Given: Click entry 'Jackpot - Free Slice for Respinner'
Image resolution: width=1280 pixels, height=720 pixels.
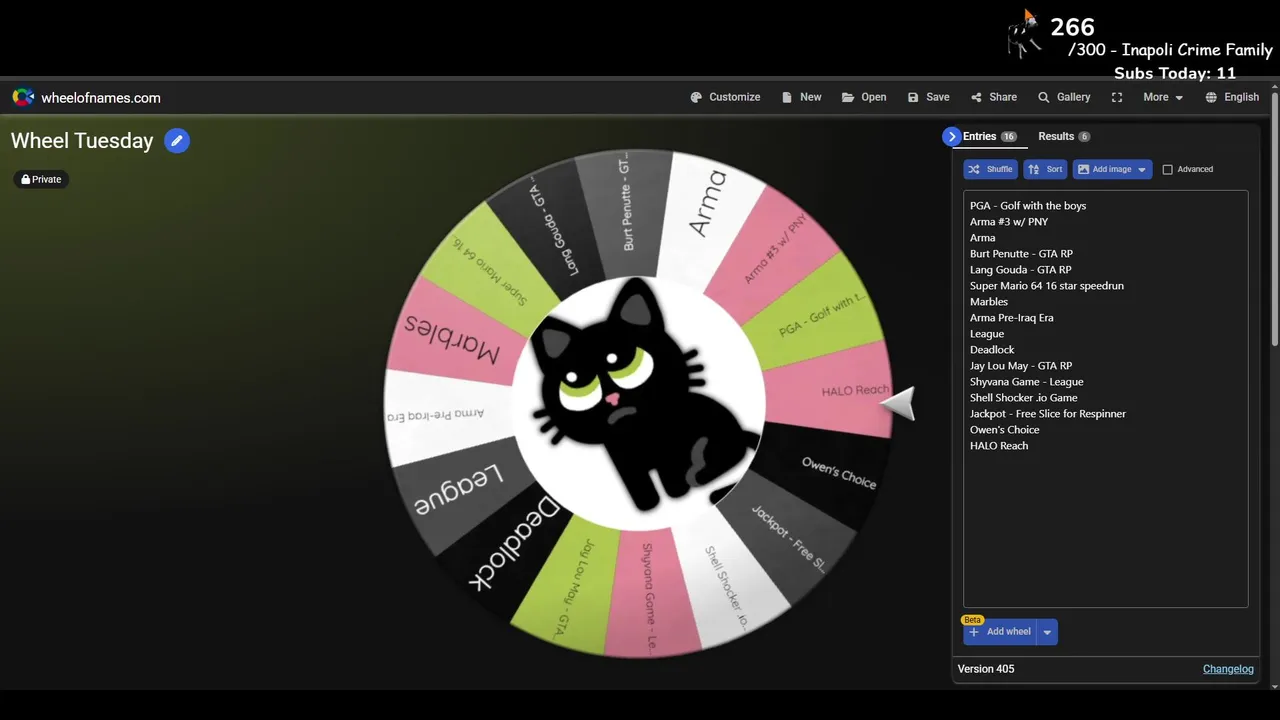Looking at the screenshot, I should 1048,414.
